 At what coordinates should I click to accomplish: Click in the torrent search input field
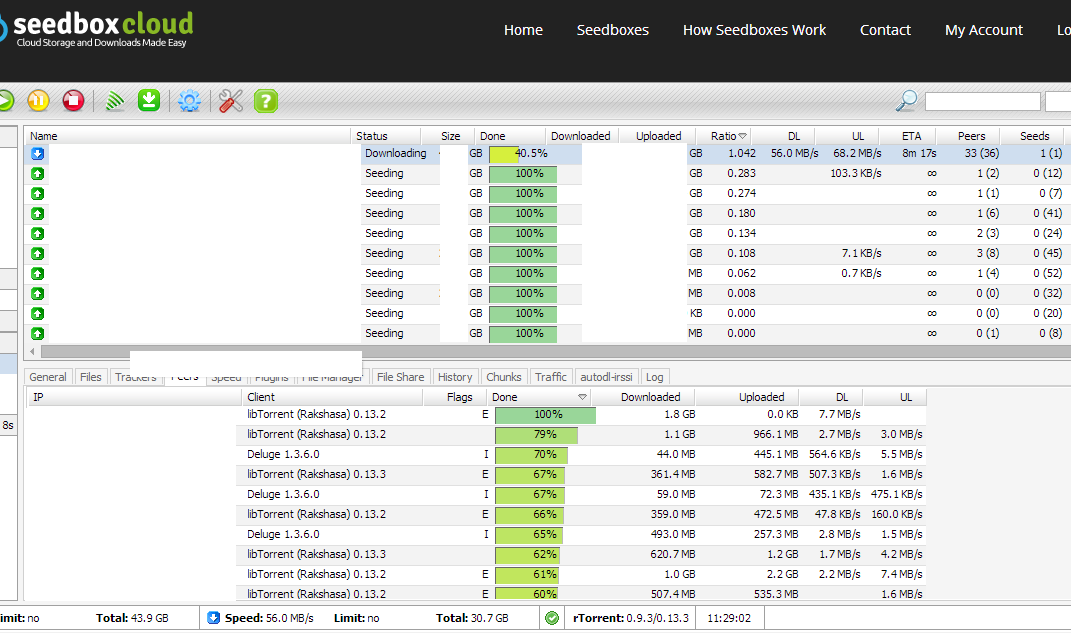click(x=982, y=101)
